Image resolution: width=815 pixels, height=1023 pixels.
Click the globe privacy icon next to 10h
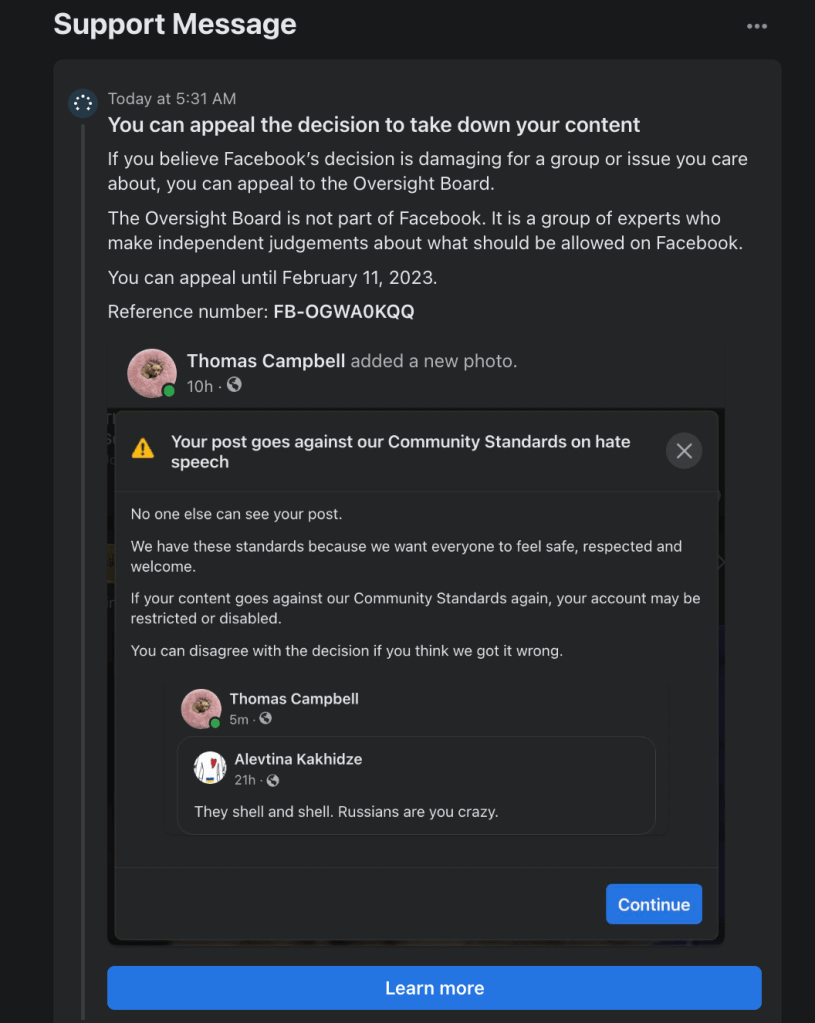234,385
